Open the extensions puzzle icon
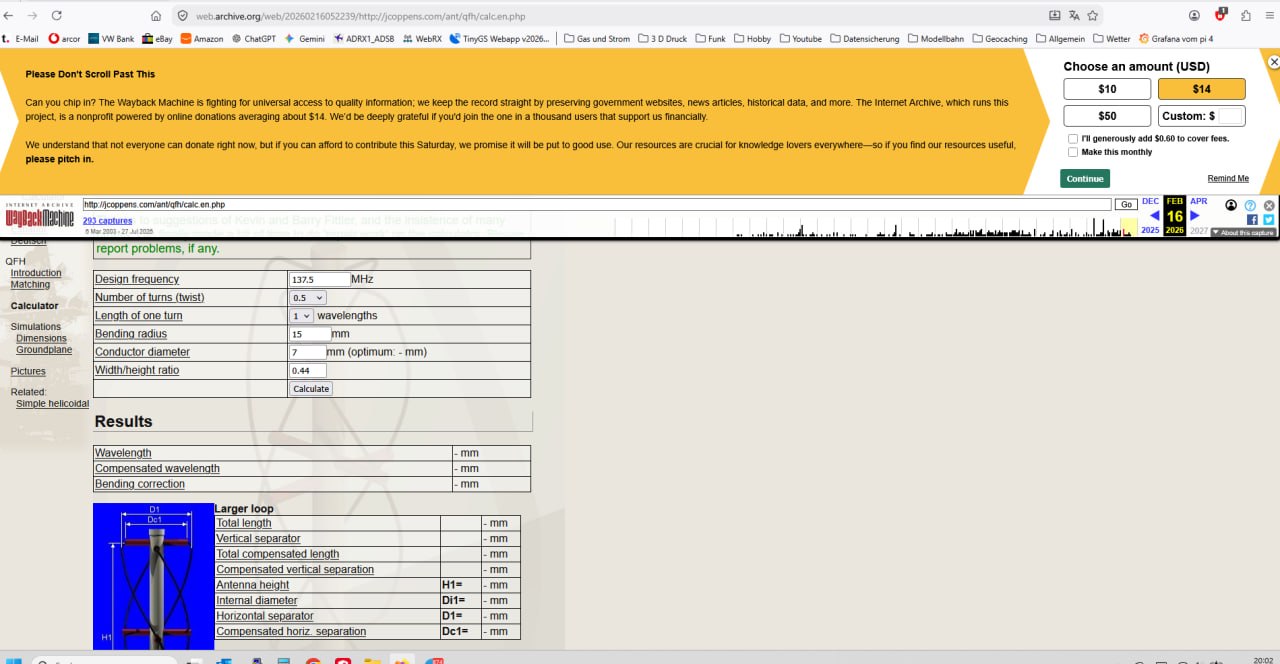This screenshot has width=1280, height=664. (x=1246, y=16)
